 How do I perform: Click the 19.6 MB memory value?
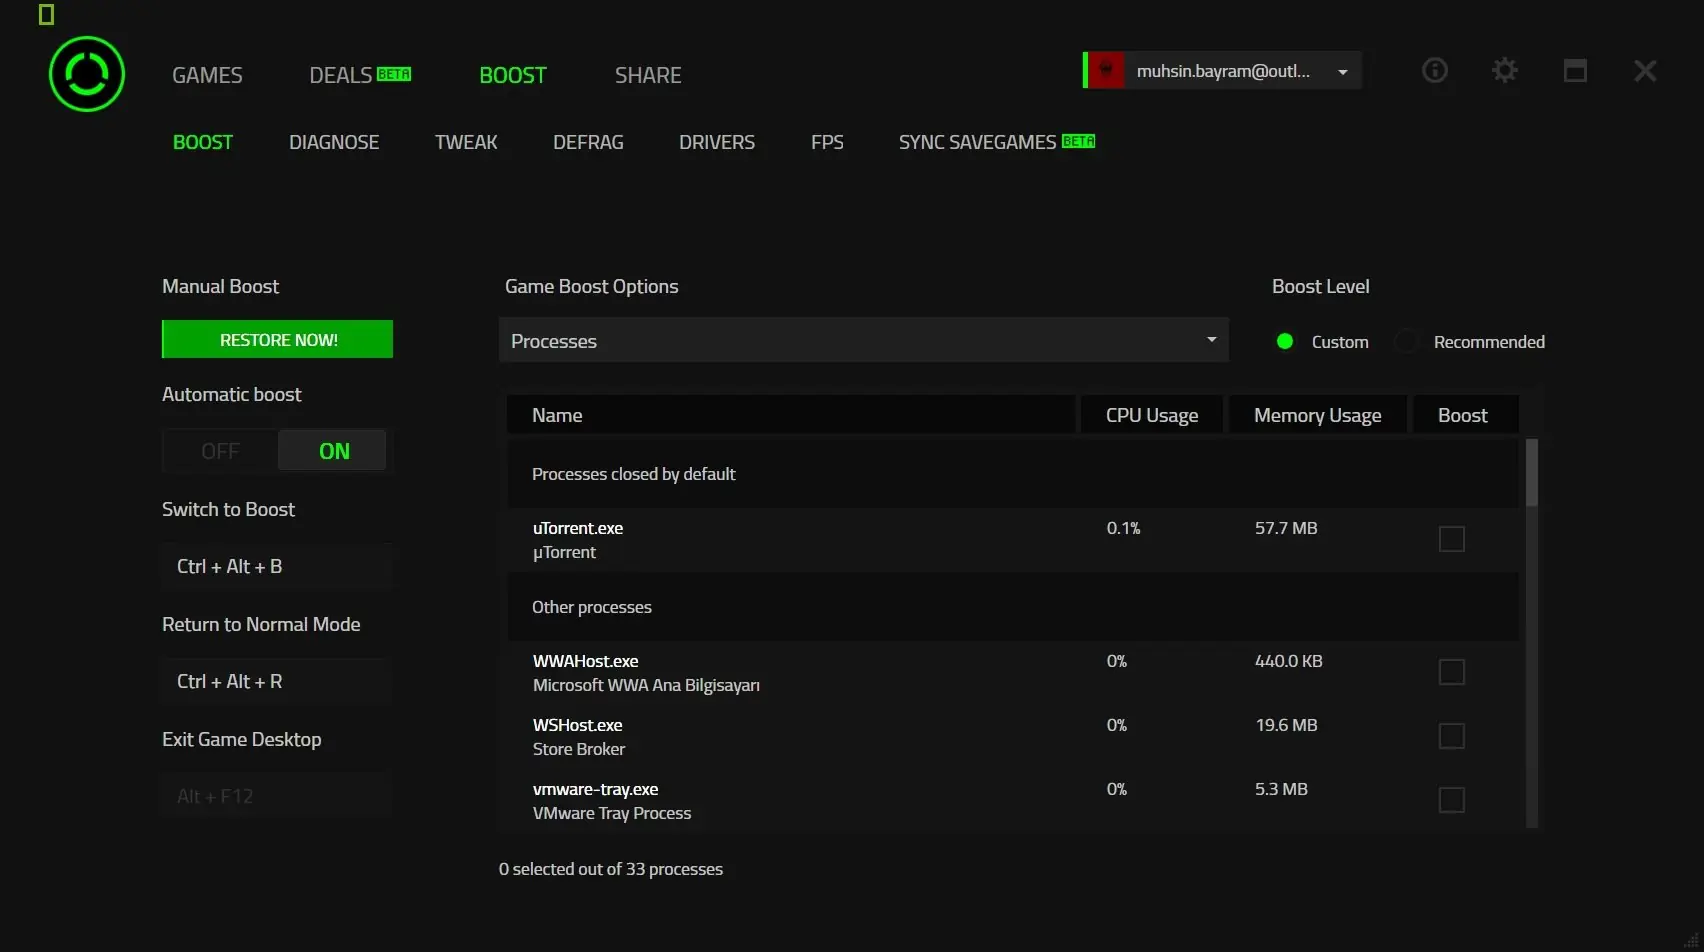tap(1286, 725)
